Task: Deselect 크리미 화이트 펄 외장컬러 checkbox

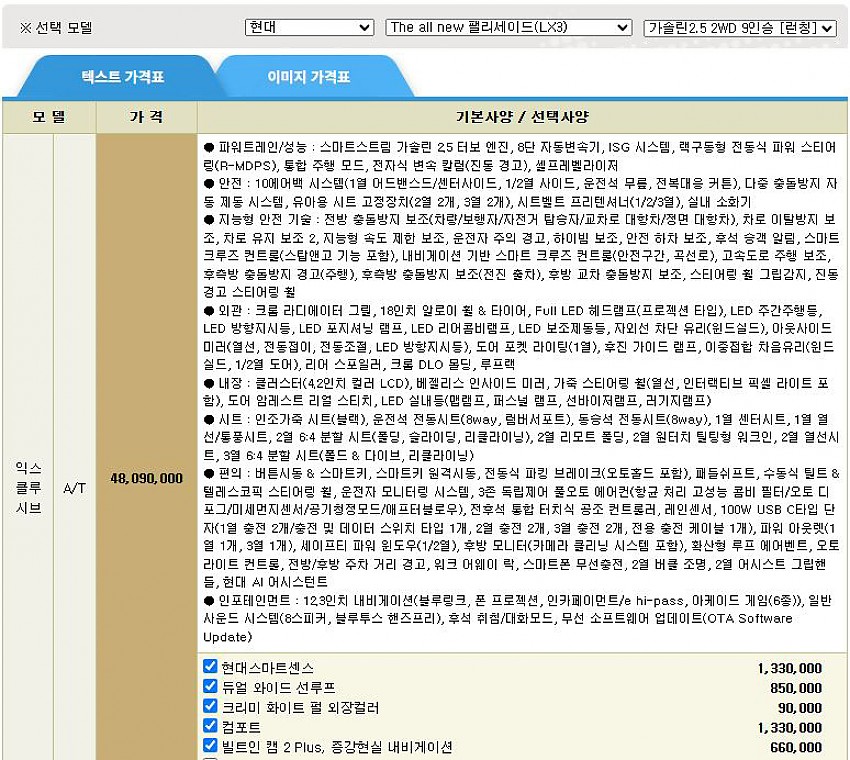Action: [210, 707]
